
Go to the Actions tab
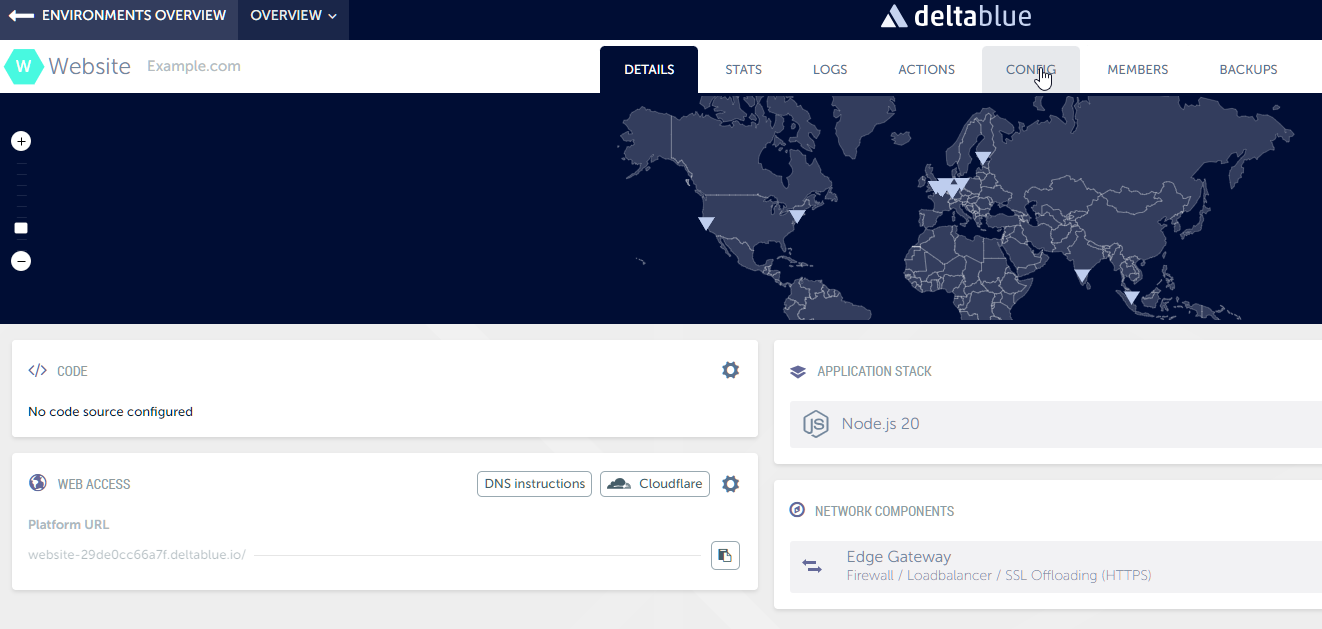(926, 70)
